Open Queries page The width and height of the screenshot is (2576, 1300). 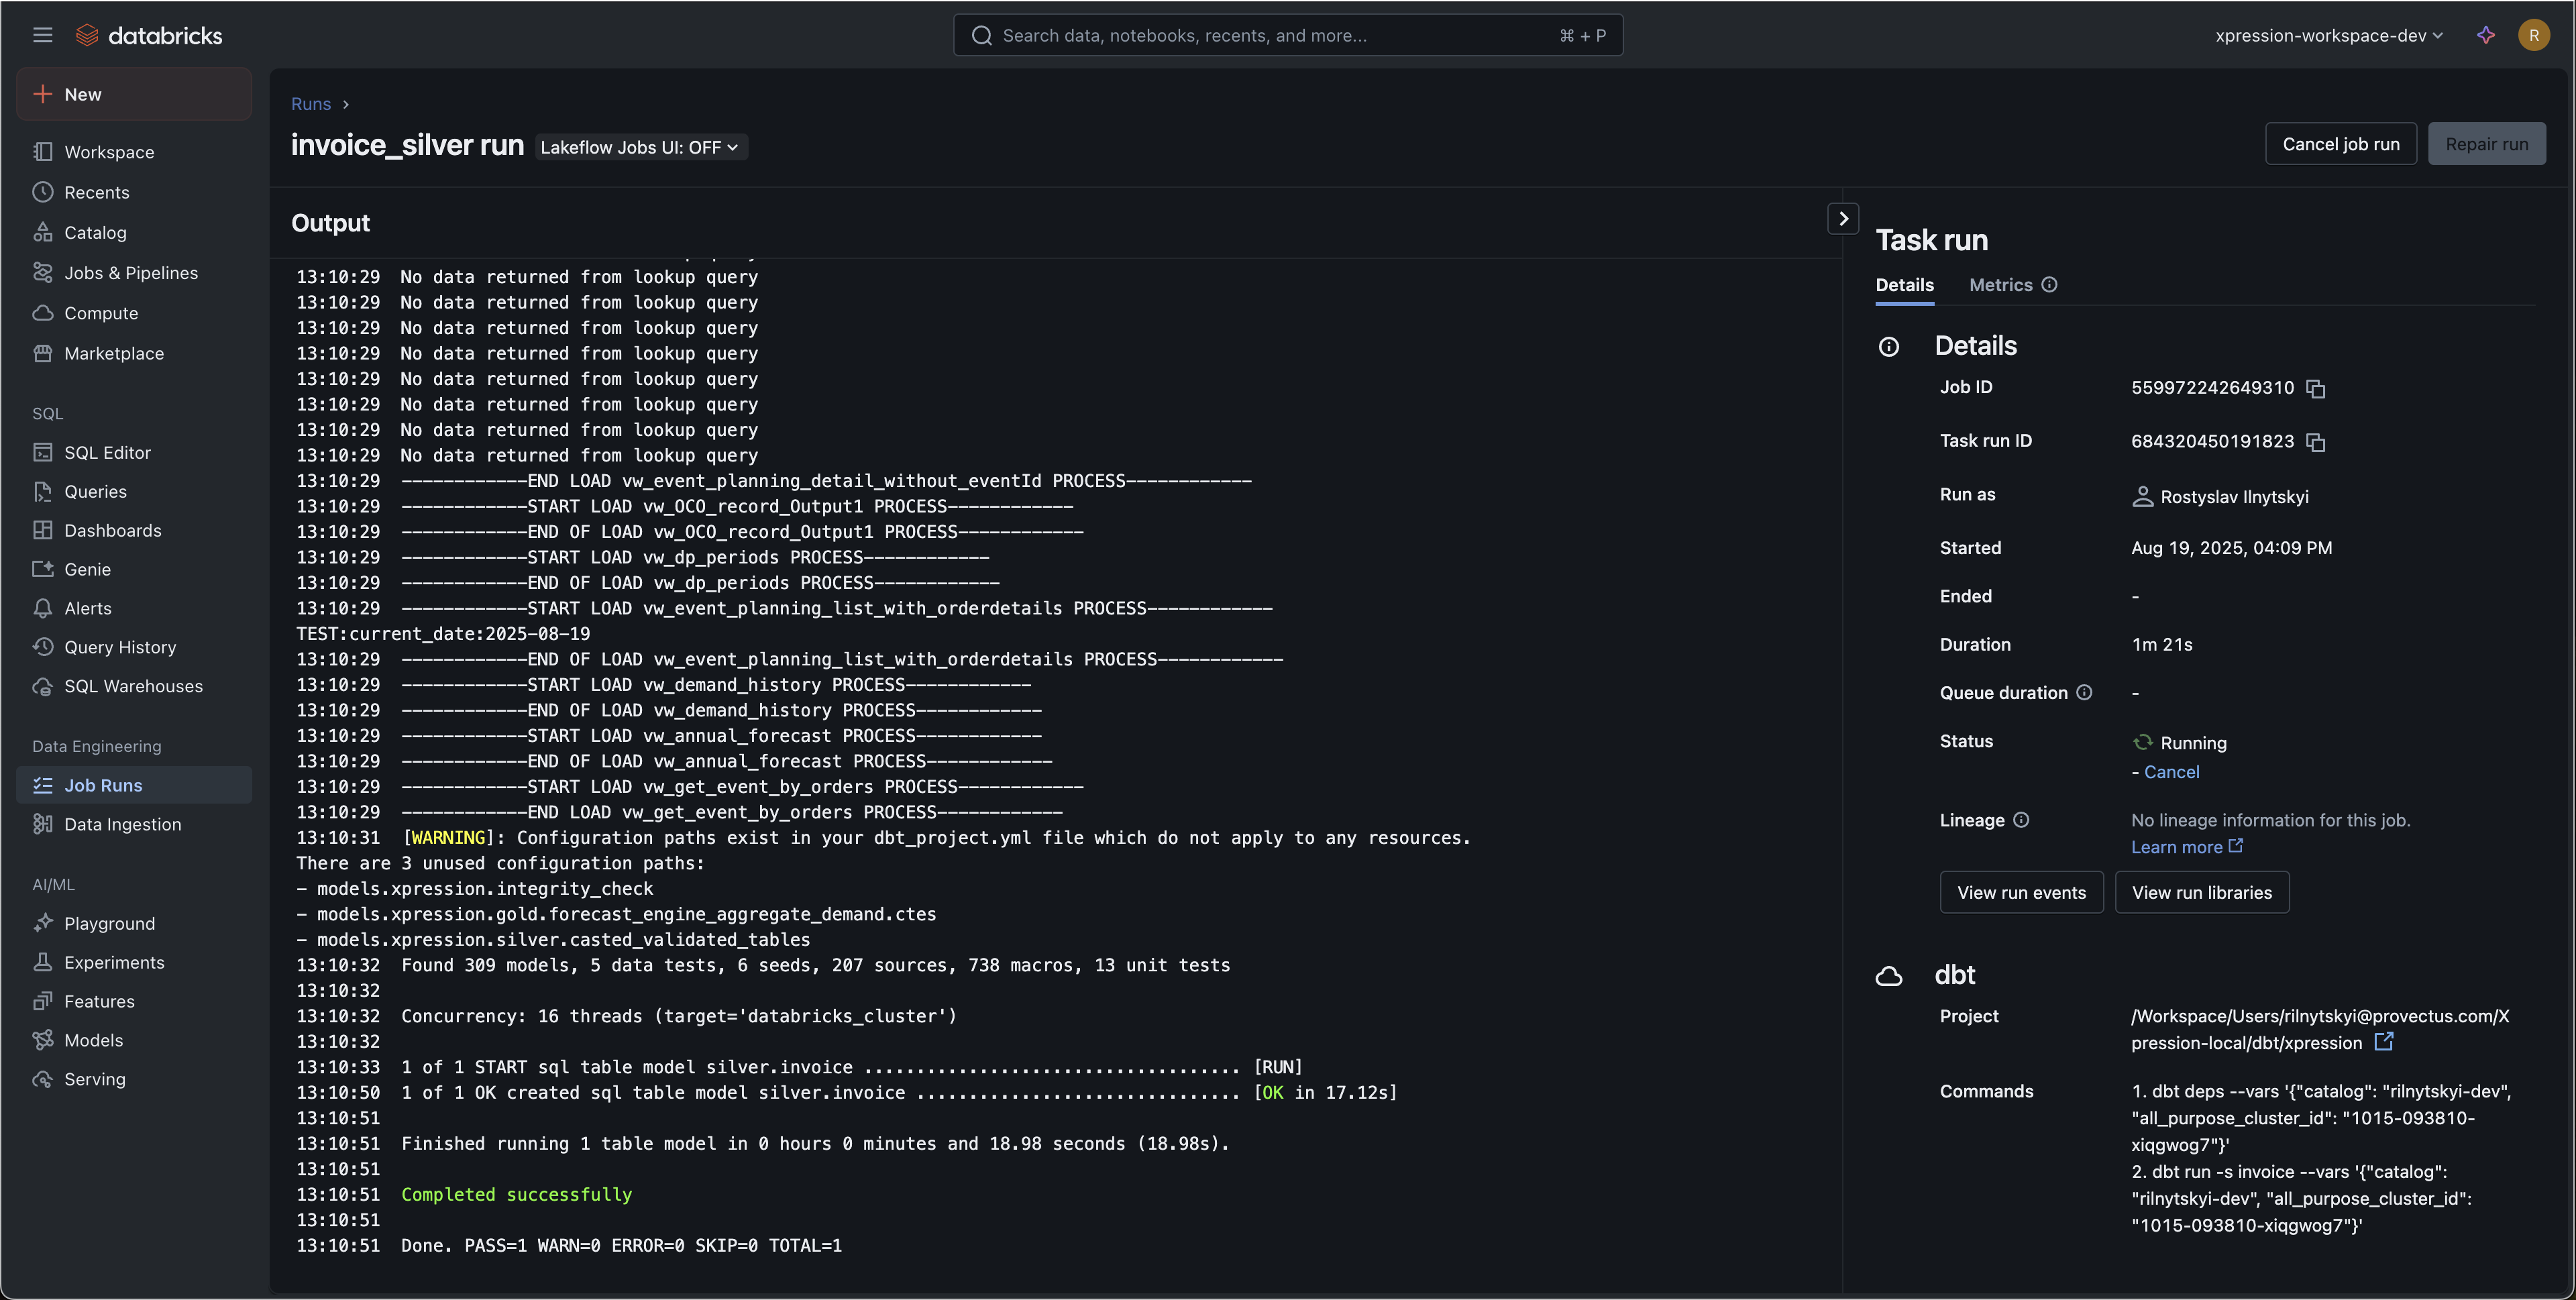tap(134, 491)
